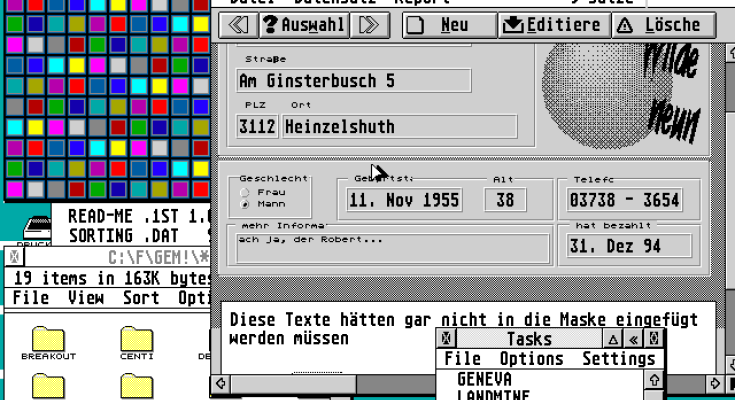Viewport: 735px width, 400px height.
Task: Delete the record using Lösche
Action: 662,25
